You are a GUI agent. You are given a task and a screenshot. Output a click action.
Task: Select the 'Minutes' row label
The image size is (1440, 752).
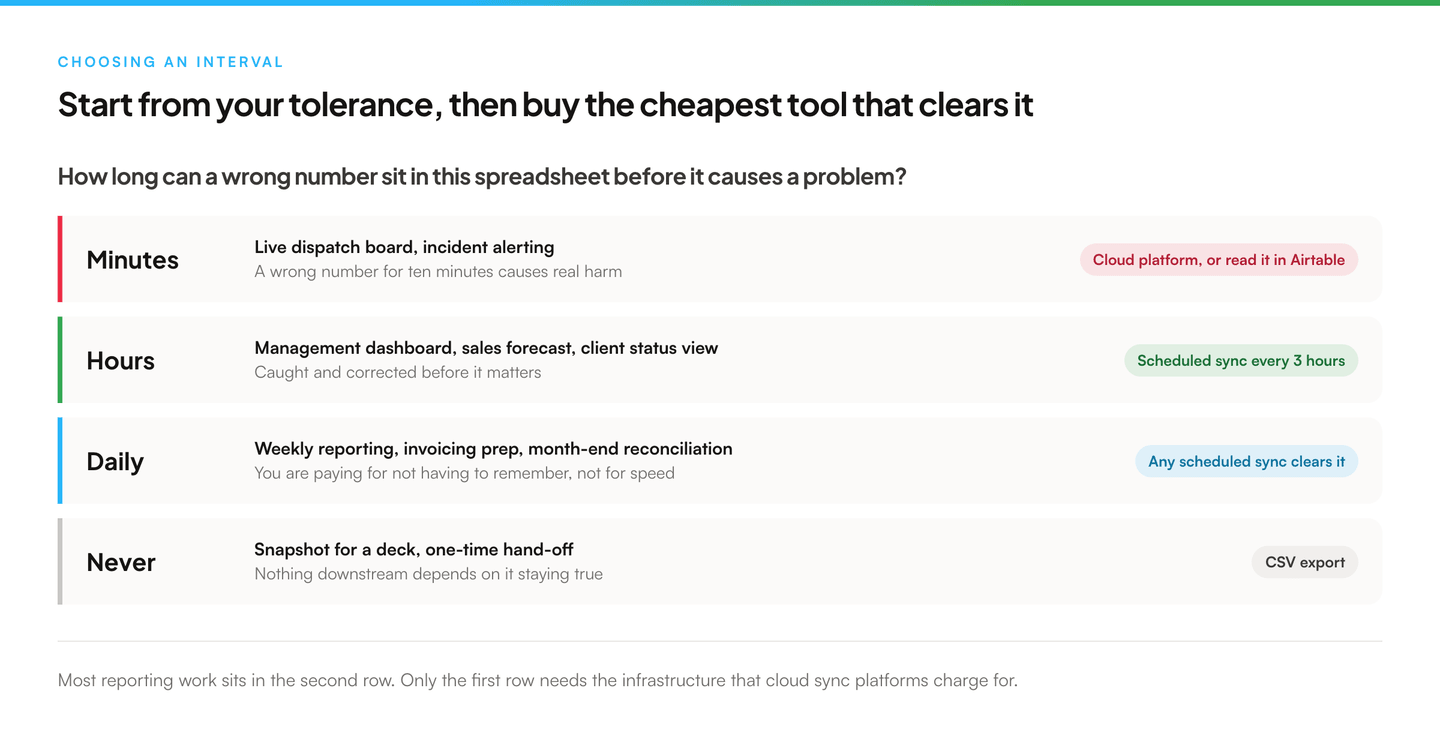point(132,260)
